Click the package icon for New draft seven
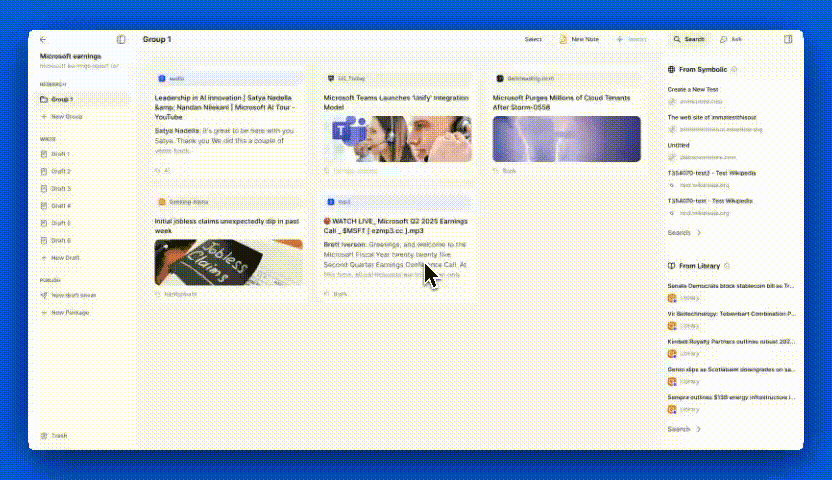Image resolution: width=832 pixels, height=480 pixels. coord(44,295)
